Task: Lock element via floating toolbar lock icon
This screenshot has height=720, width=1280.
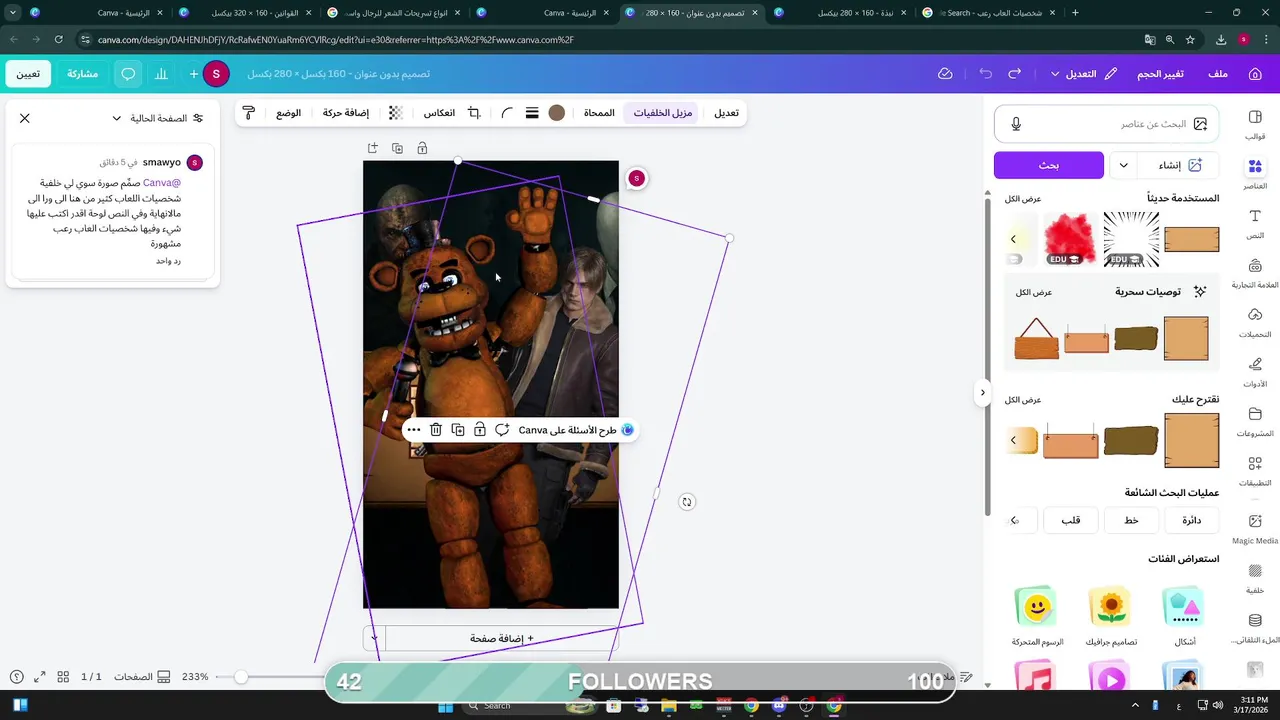Action: tap(480, 430)
